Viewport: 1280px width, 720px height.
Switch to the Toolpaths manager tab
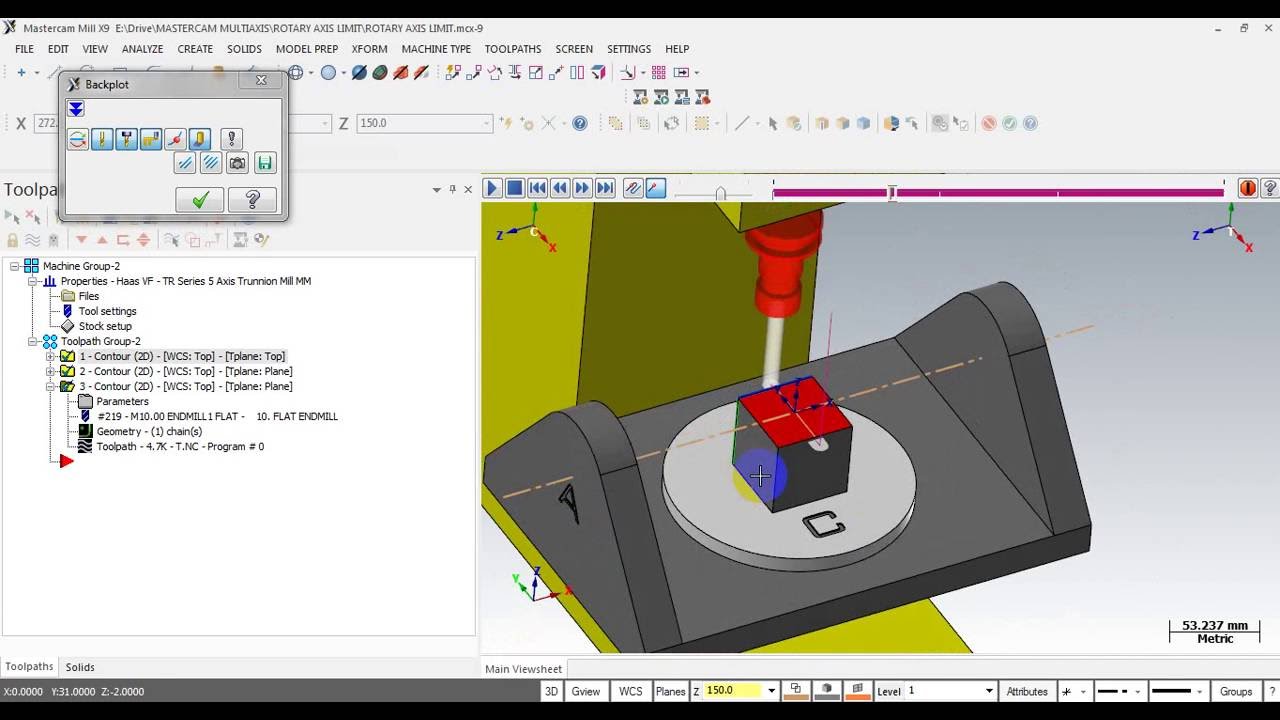point(29,667)
